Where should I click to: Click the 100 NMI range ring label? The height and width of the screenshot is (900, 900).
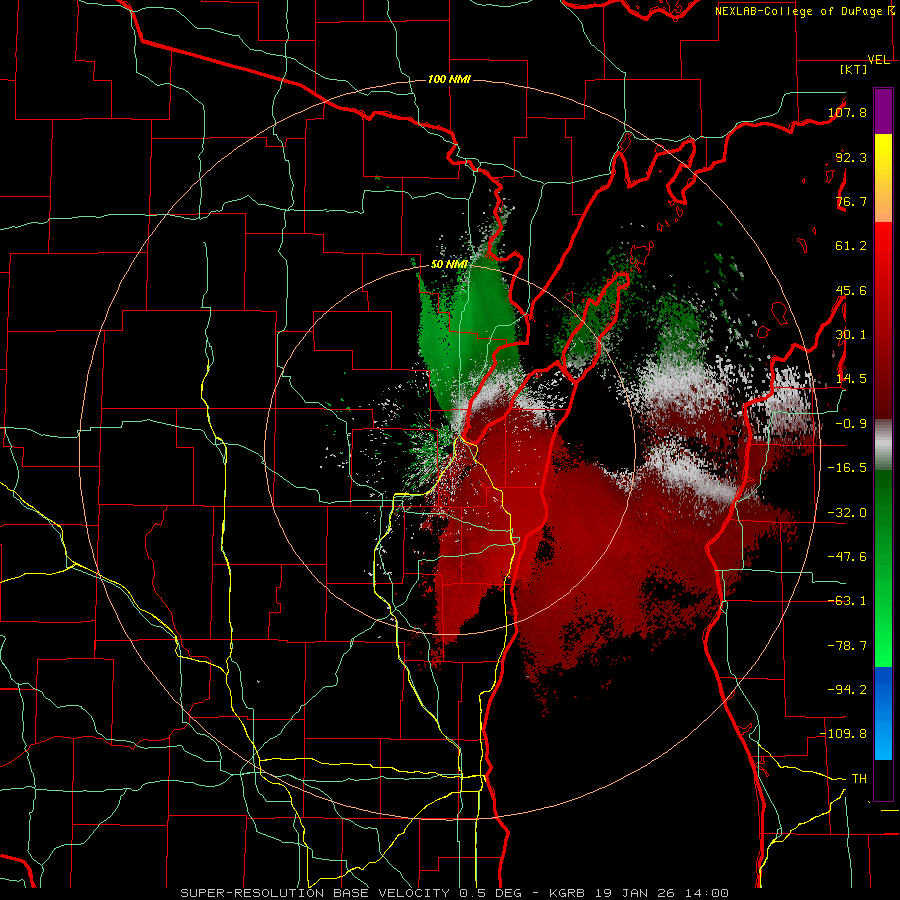tap(449, 79)
